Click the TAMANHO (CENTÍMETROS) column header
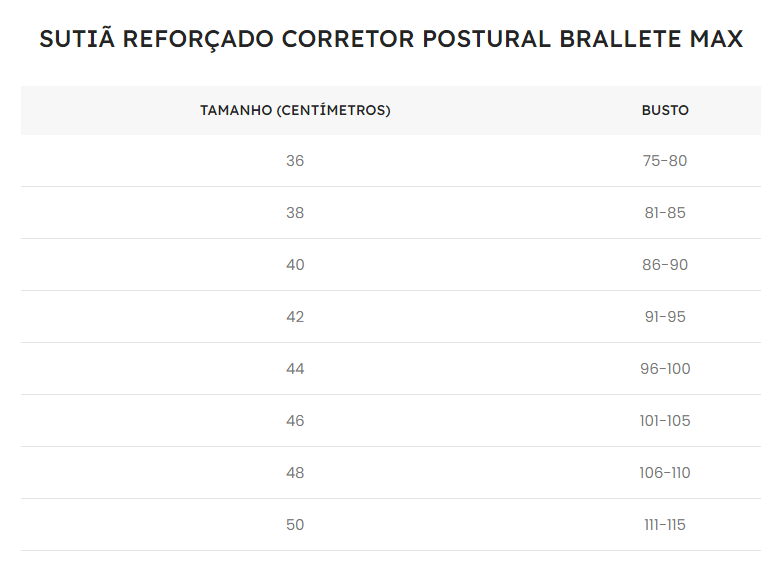782x573 pixels. [295, 111]
